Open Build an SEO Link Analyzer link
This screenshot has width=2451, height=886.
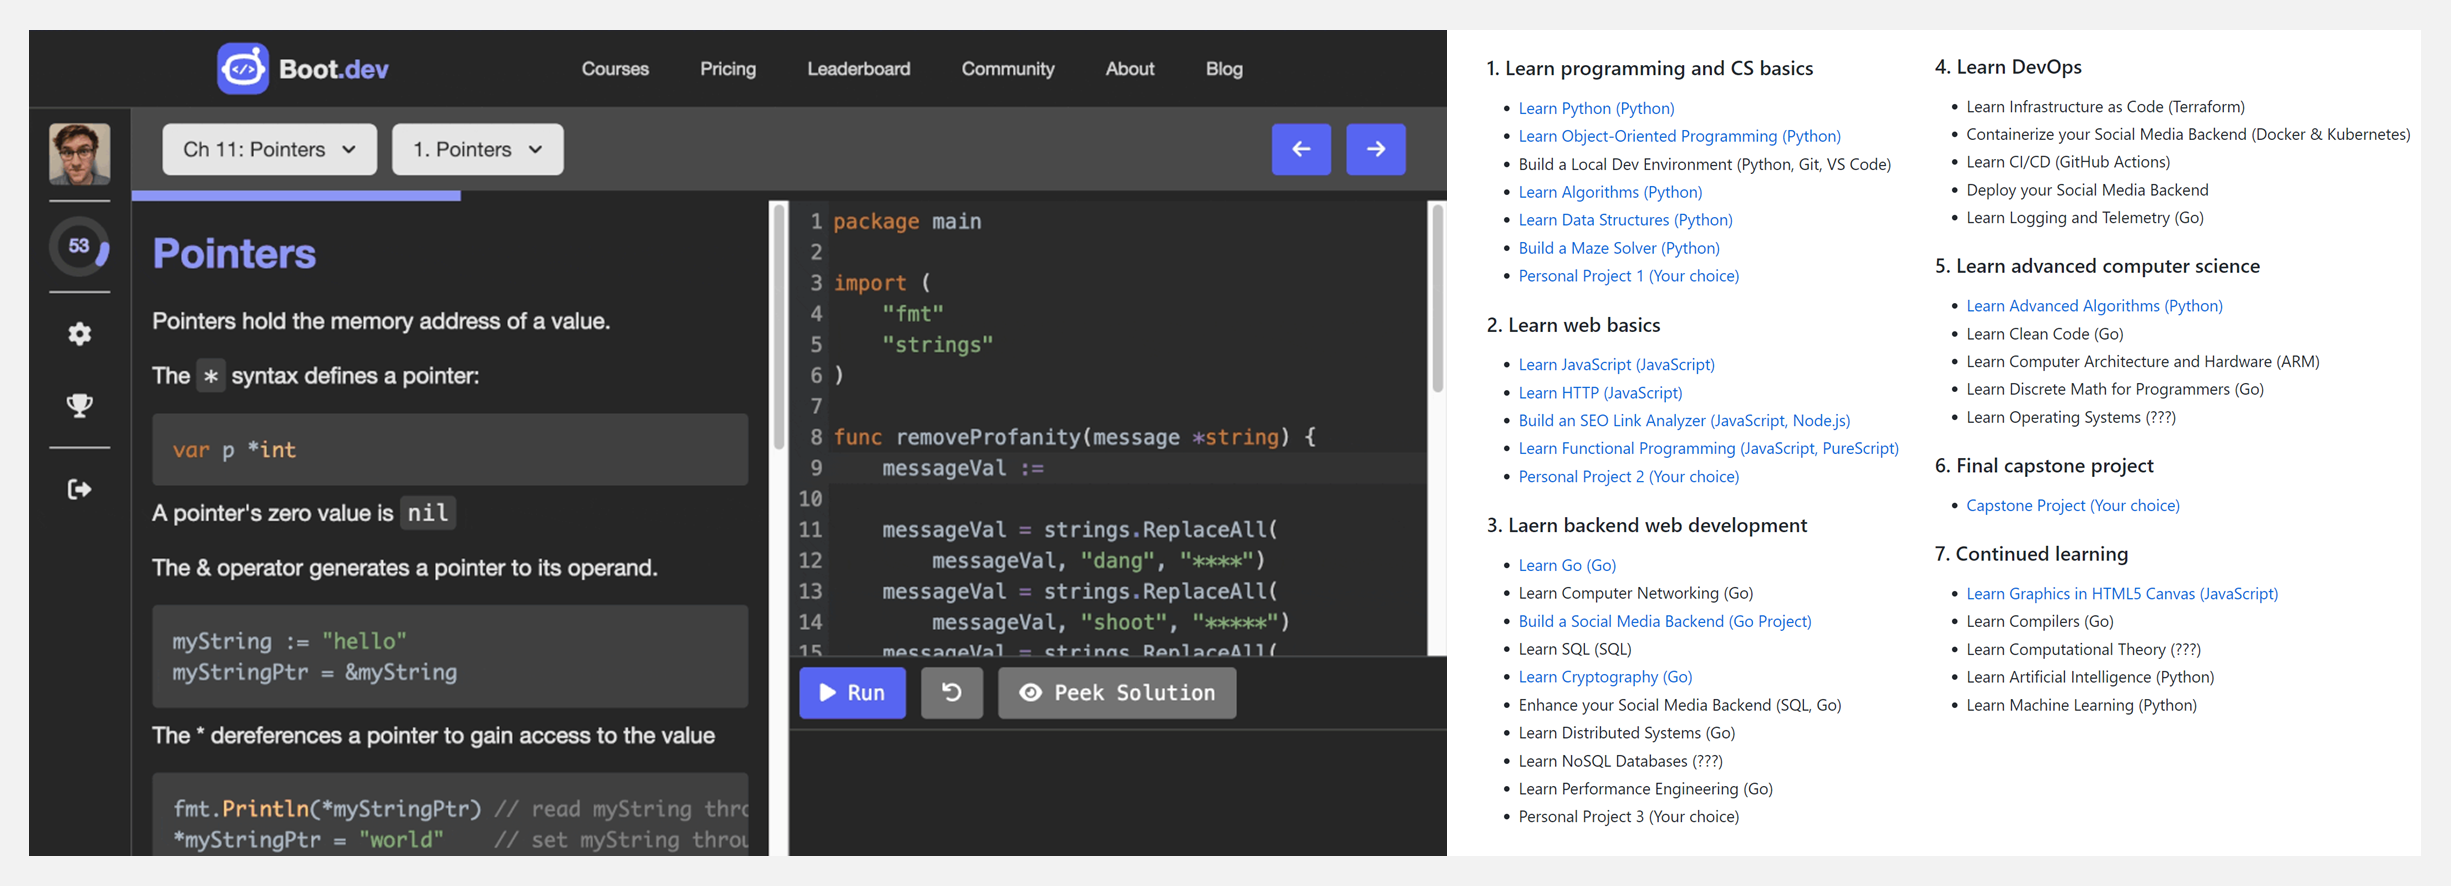point(1684,421)
